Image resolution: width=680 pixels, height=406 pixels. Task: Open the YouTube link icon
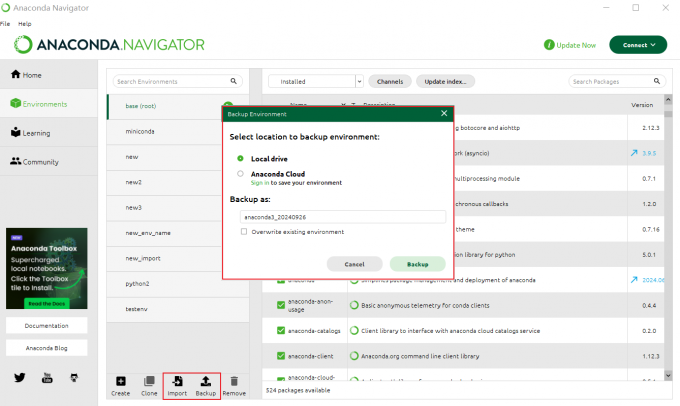click(47, 378)
